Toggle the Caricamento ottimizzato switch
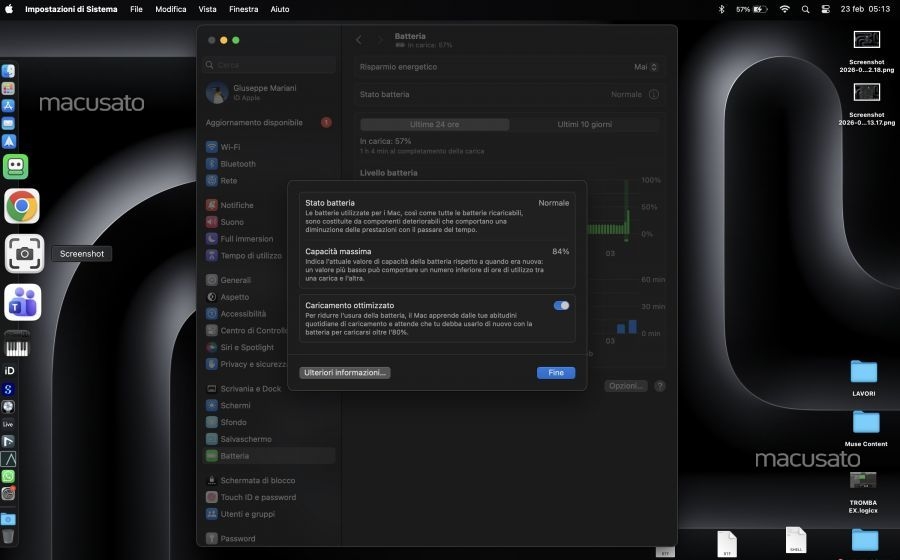 coord(561,305)
